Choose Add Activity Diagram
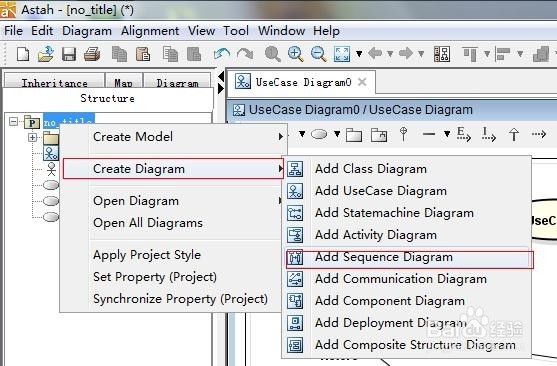The height and width of the screenshot is (366, 557). 407,235
